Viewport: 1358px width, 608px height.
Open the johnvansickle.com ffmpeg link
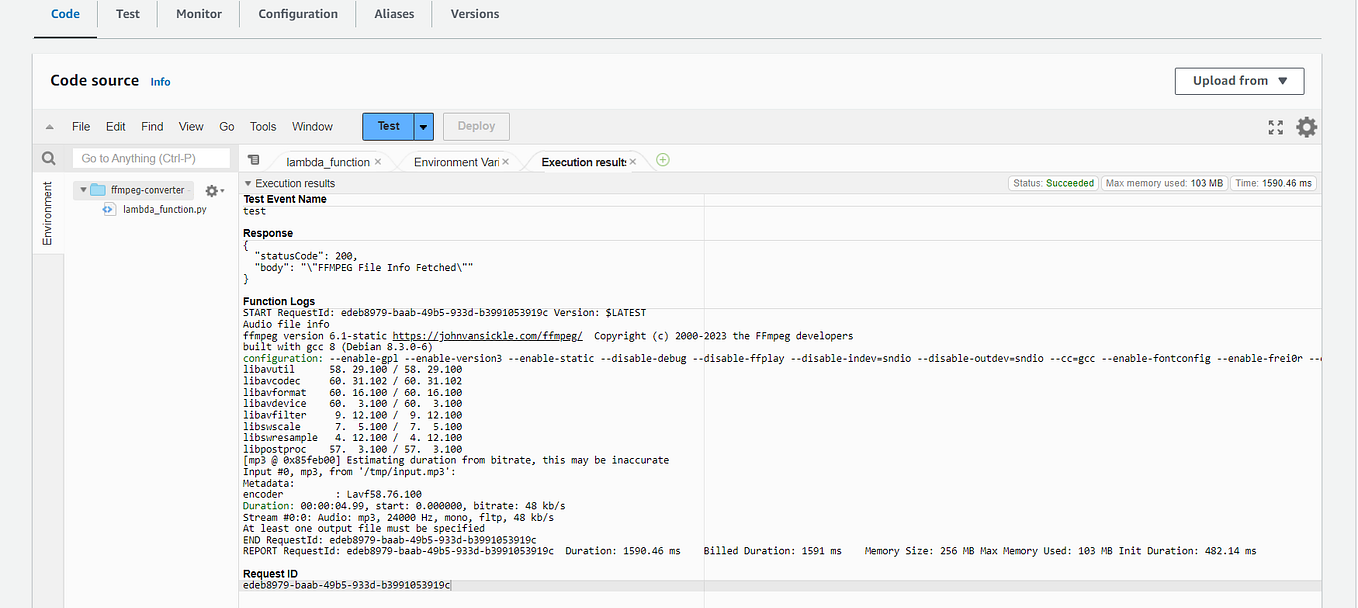487,335
